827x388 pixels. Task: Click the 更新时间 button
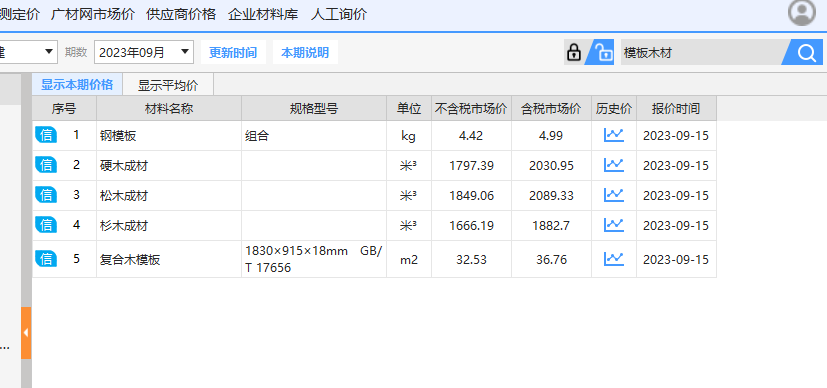(x=233, y=52)
